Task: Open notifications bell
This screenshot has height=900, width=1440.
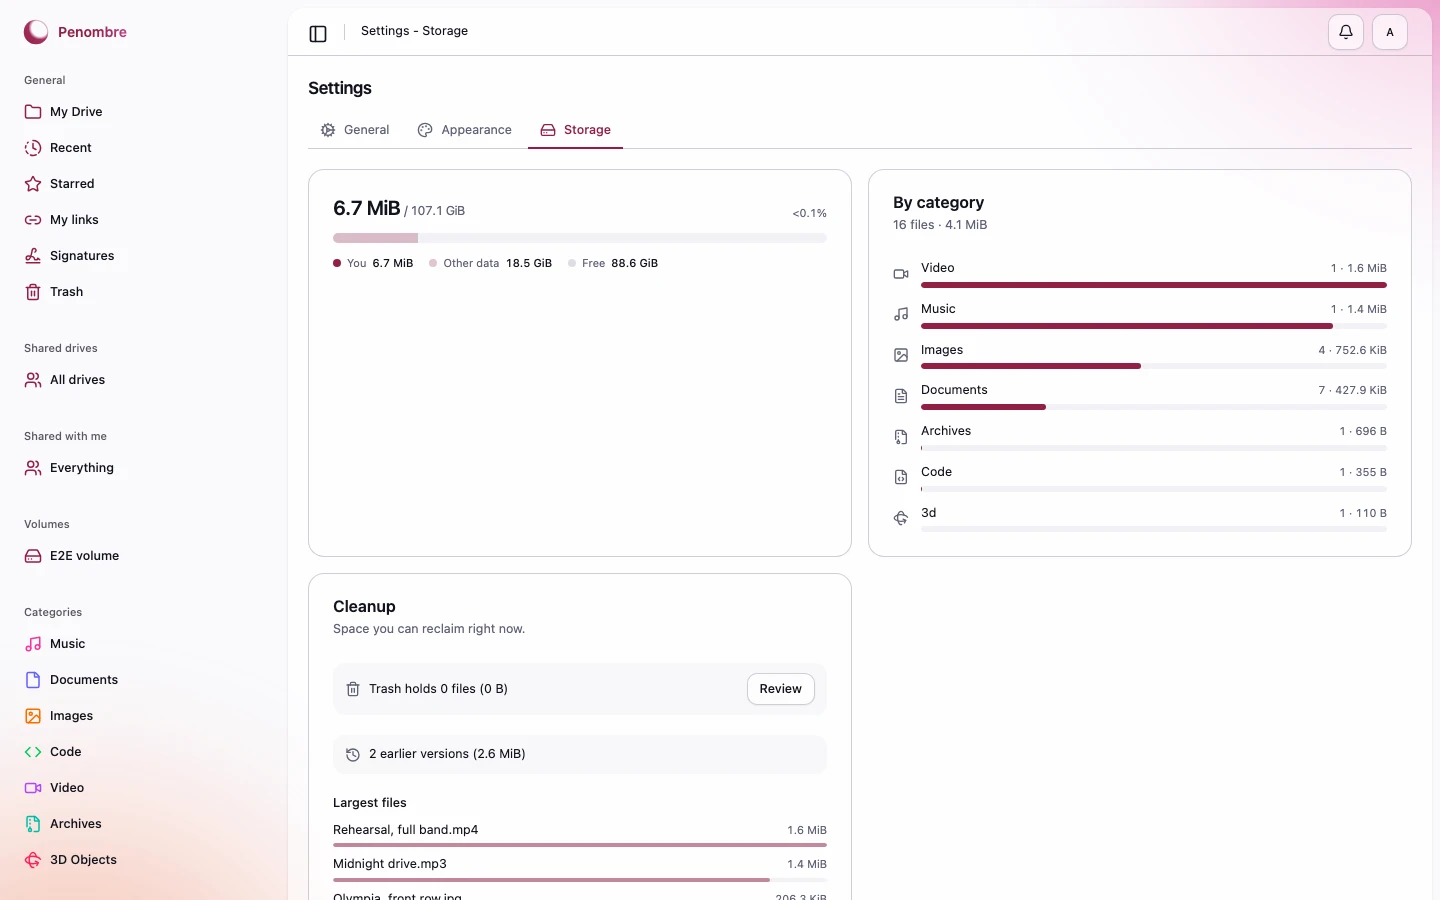Action: tap(1346, 32)
